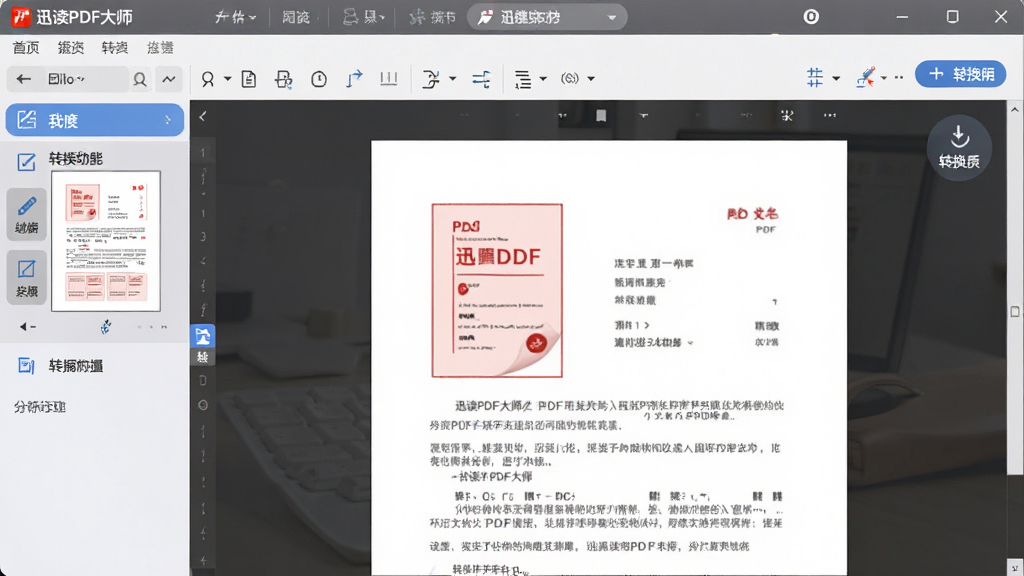Open the Bilo dropdown field
Screen dimensions: 1024x576
[x=68, y=79]
